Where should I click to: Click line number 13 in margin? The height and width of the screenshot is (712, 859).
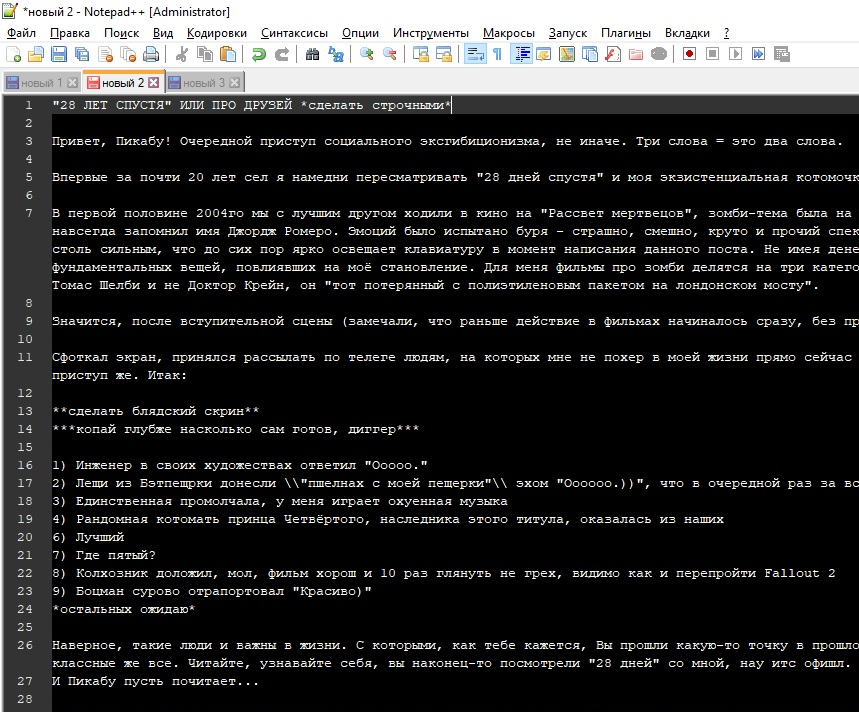[x=25, y=411]
